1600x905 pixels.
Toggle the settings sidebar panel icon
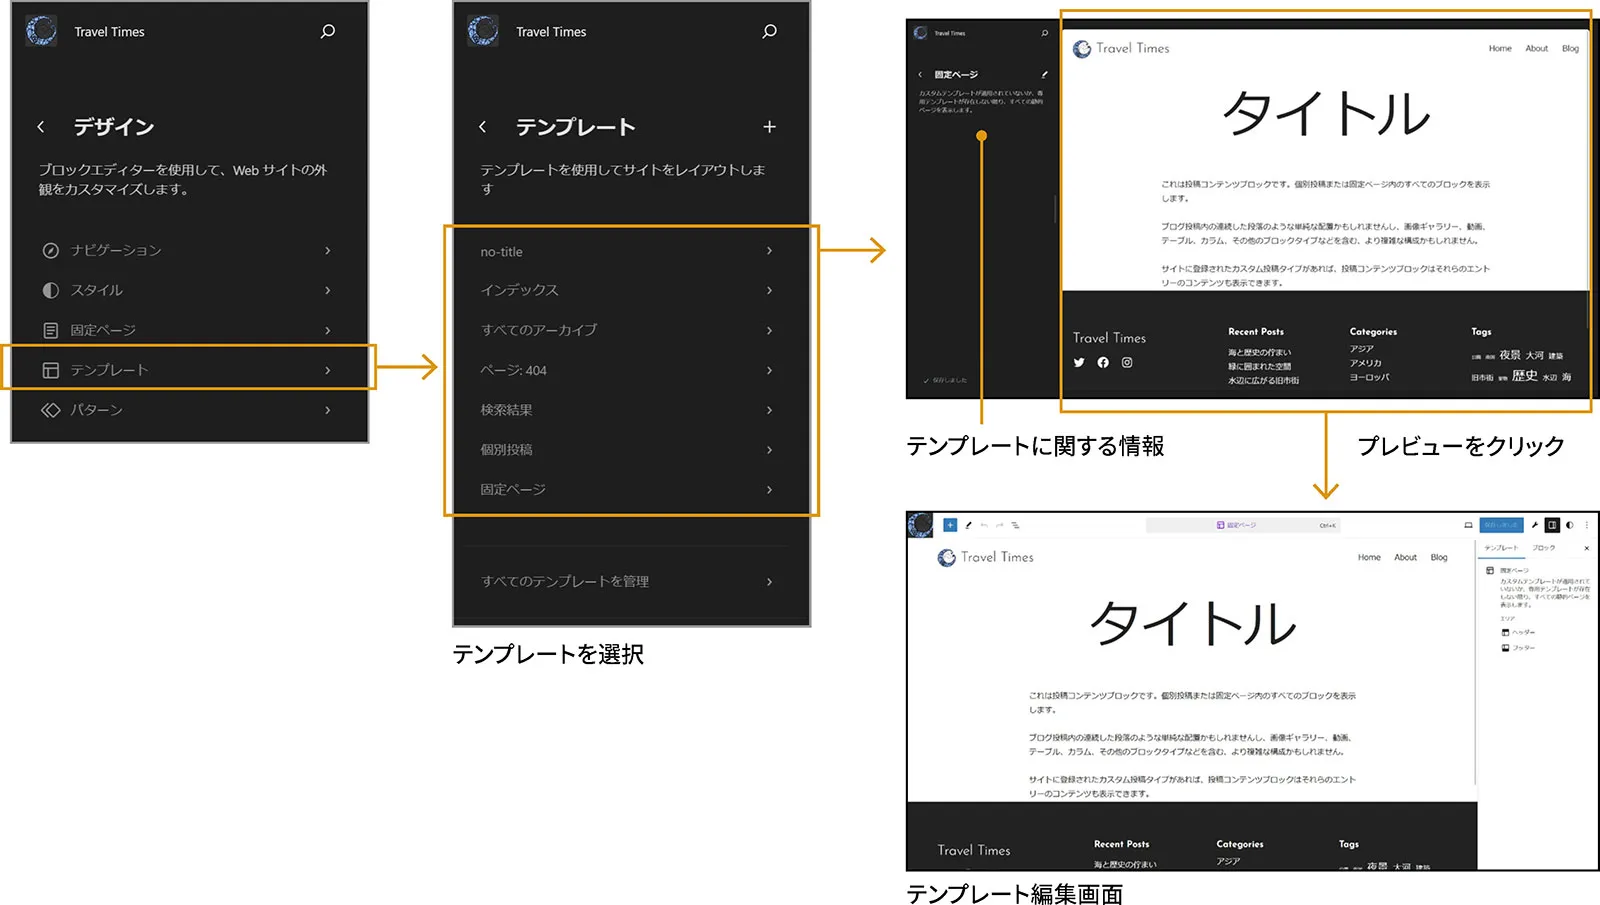(x=1552, y=524)
